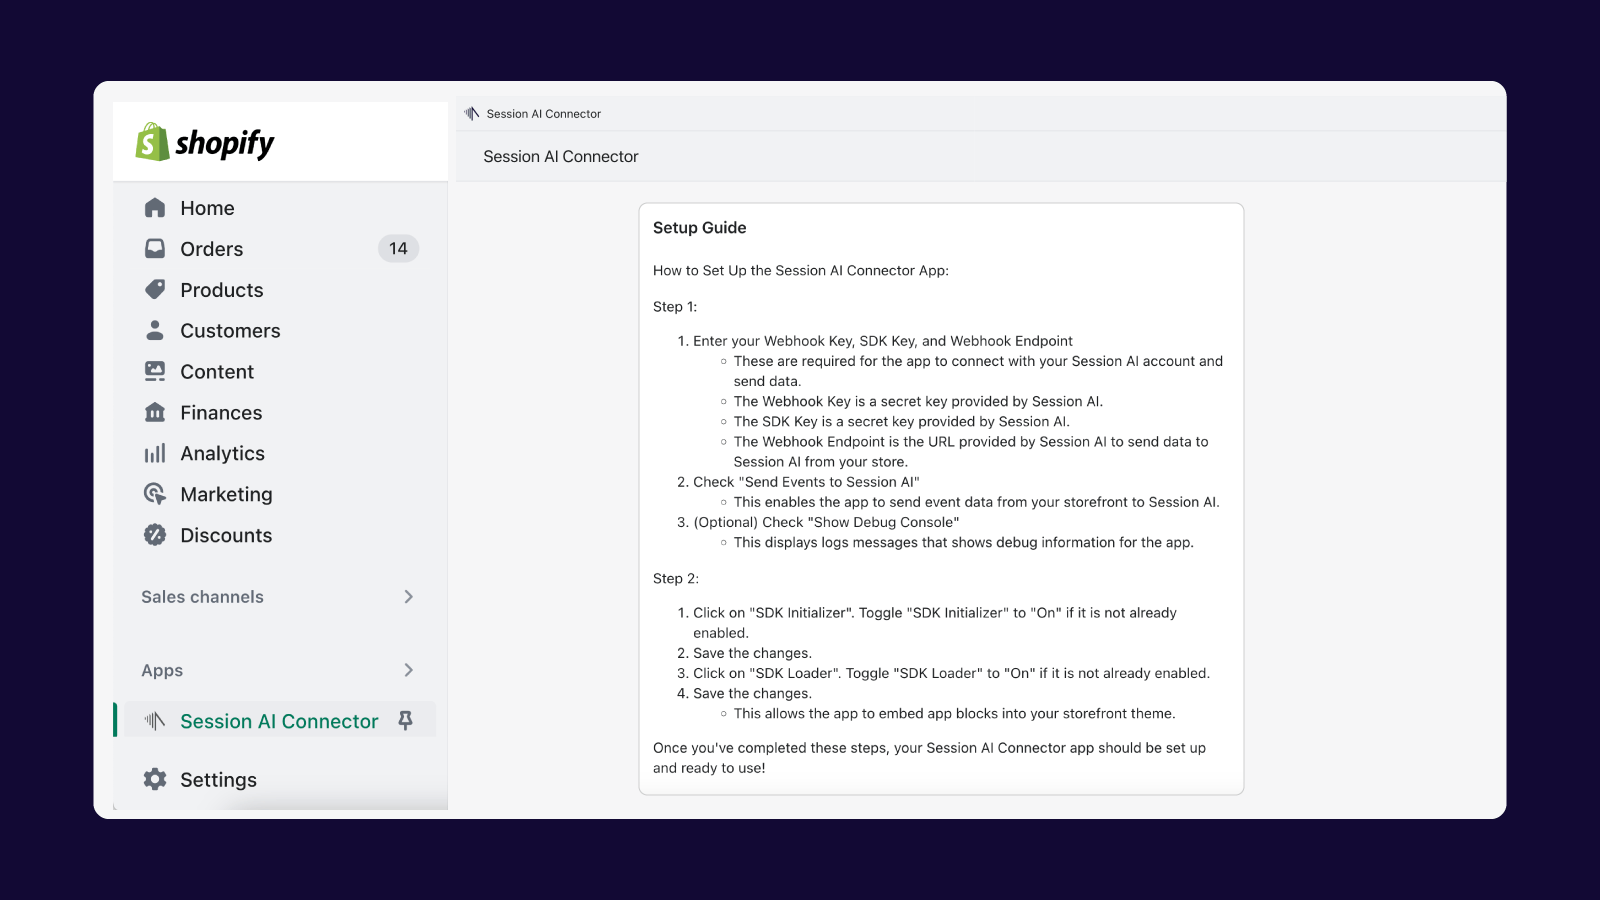
Task: Open Discounts in the sidebar
Action: [x=226, y=536]
